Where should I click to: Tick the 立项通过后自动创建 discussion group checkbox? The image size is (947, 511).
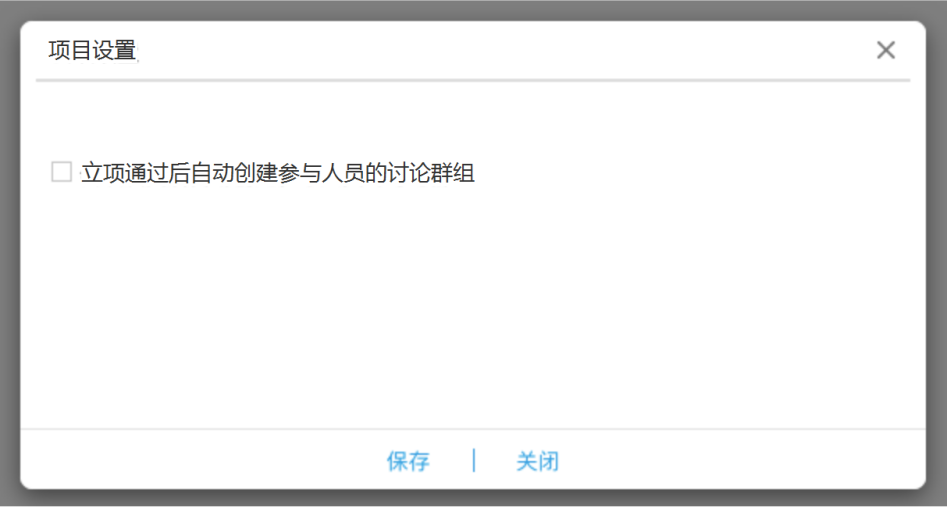(62, 172)
